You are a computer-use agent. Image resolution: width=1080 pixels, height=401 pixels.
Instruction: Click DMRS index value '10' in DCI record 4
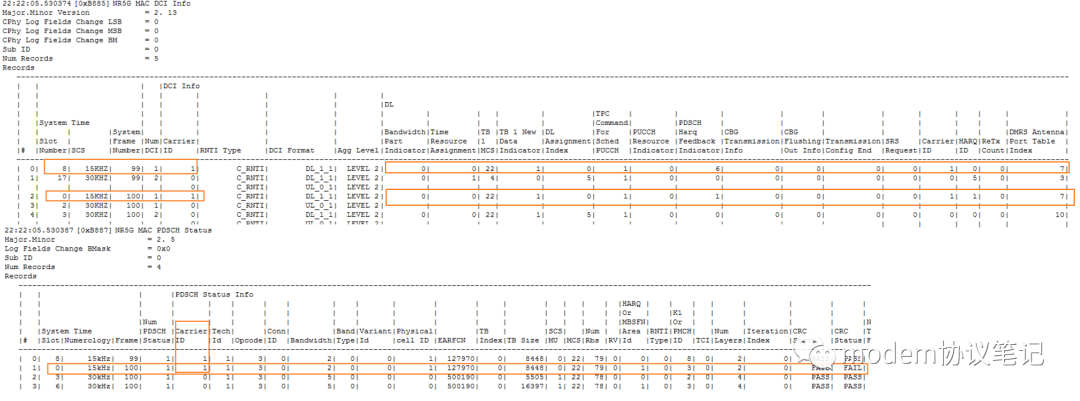tap(1060, 214)
